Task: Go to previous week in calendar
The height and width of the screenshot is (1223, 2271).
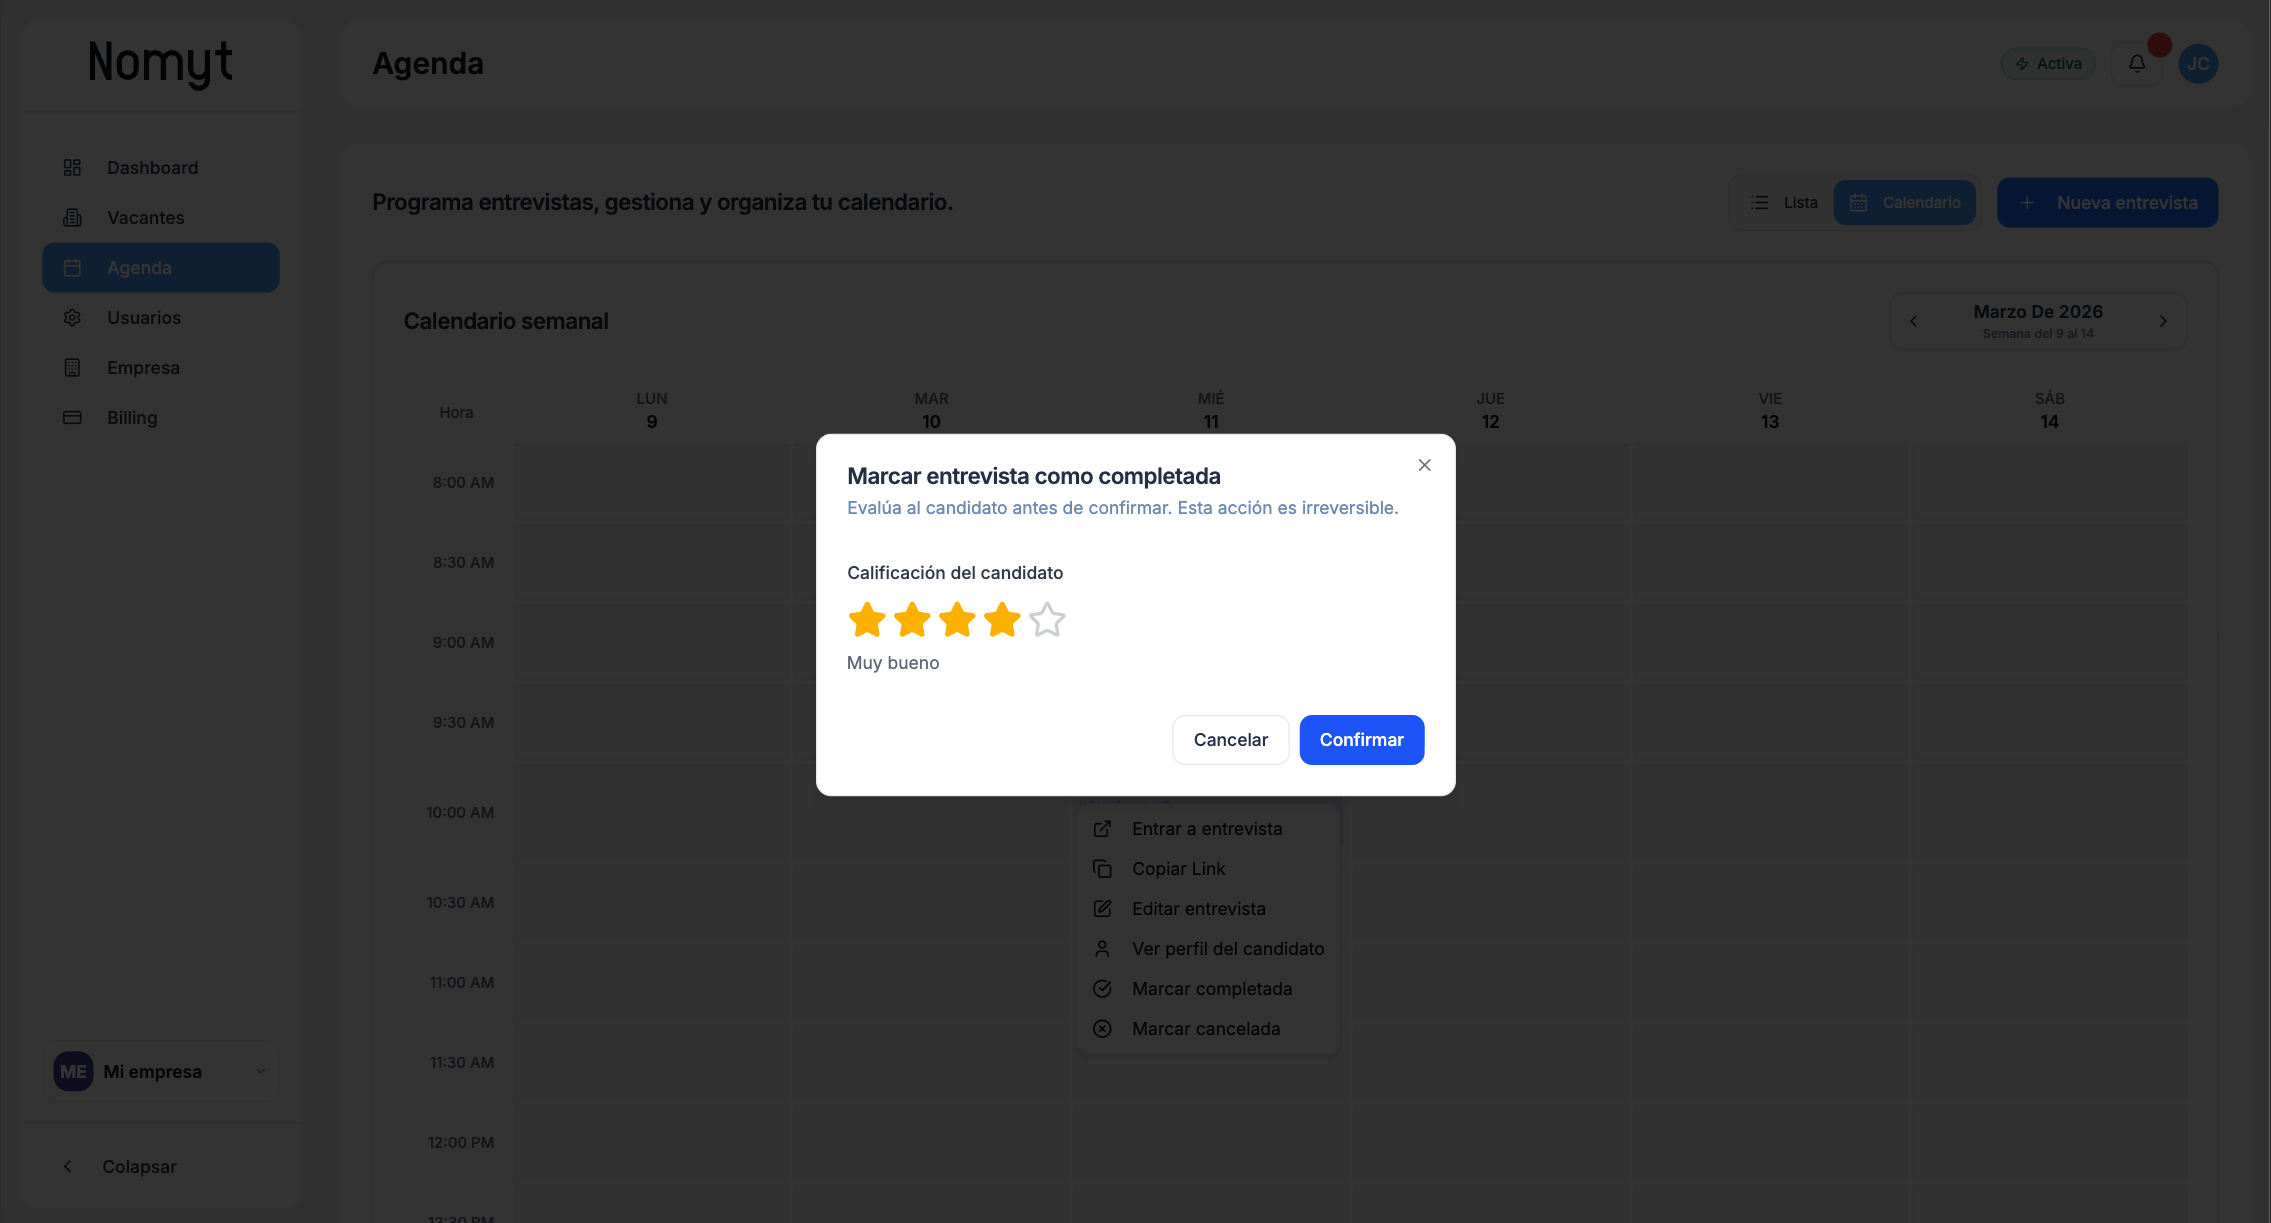Action: pos(1913,321)
